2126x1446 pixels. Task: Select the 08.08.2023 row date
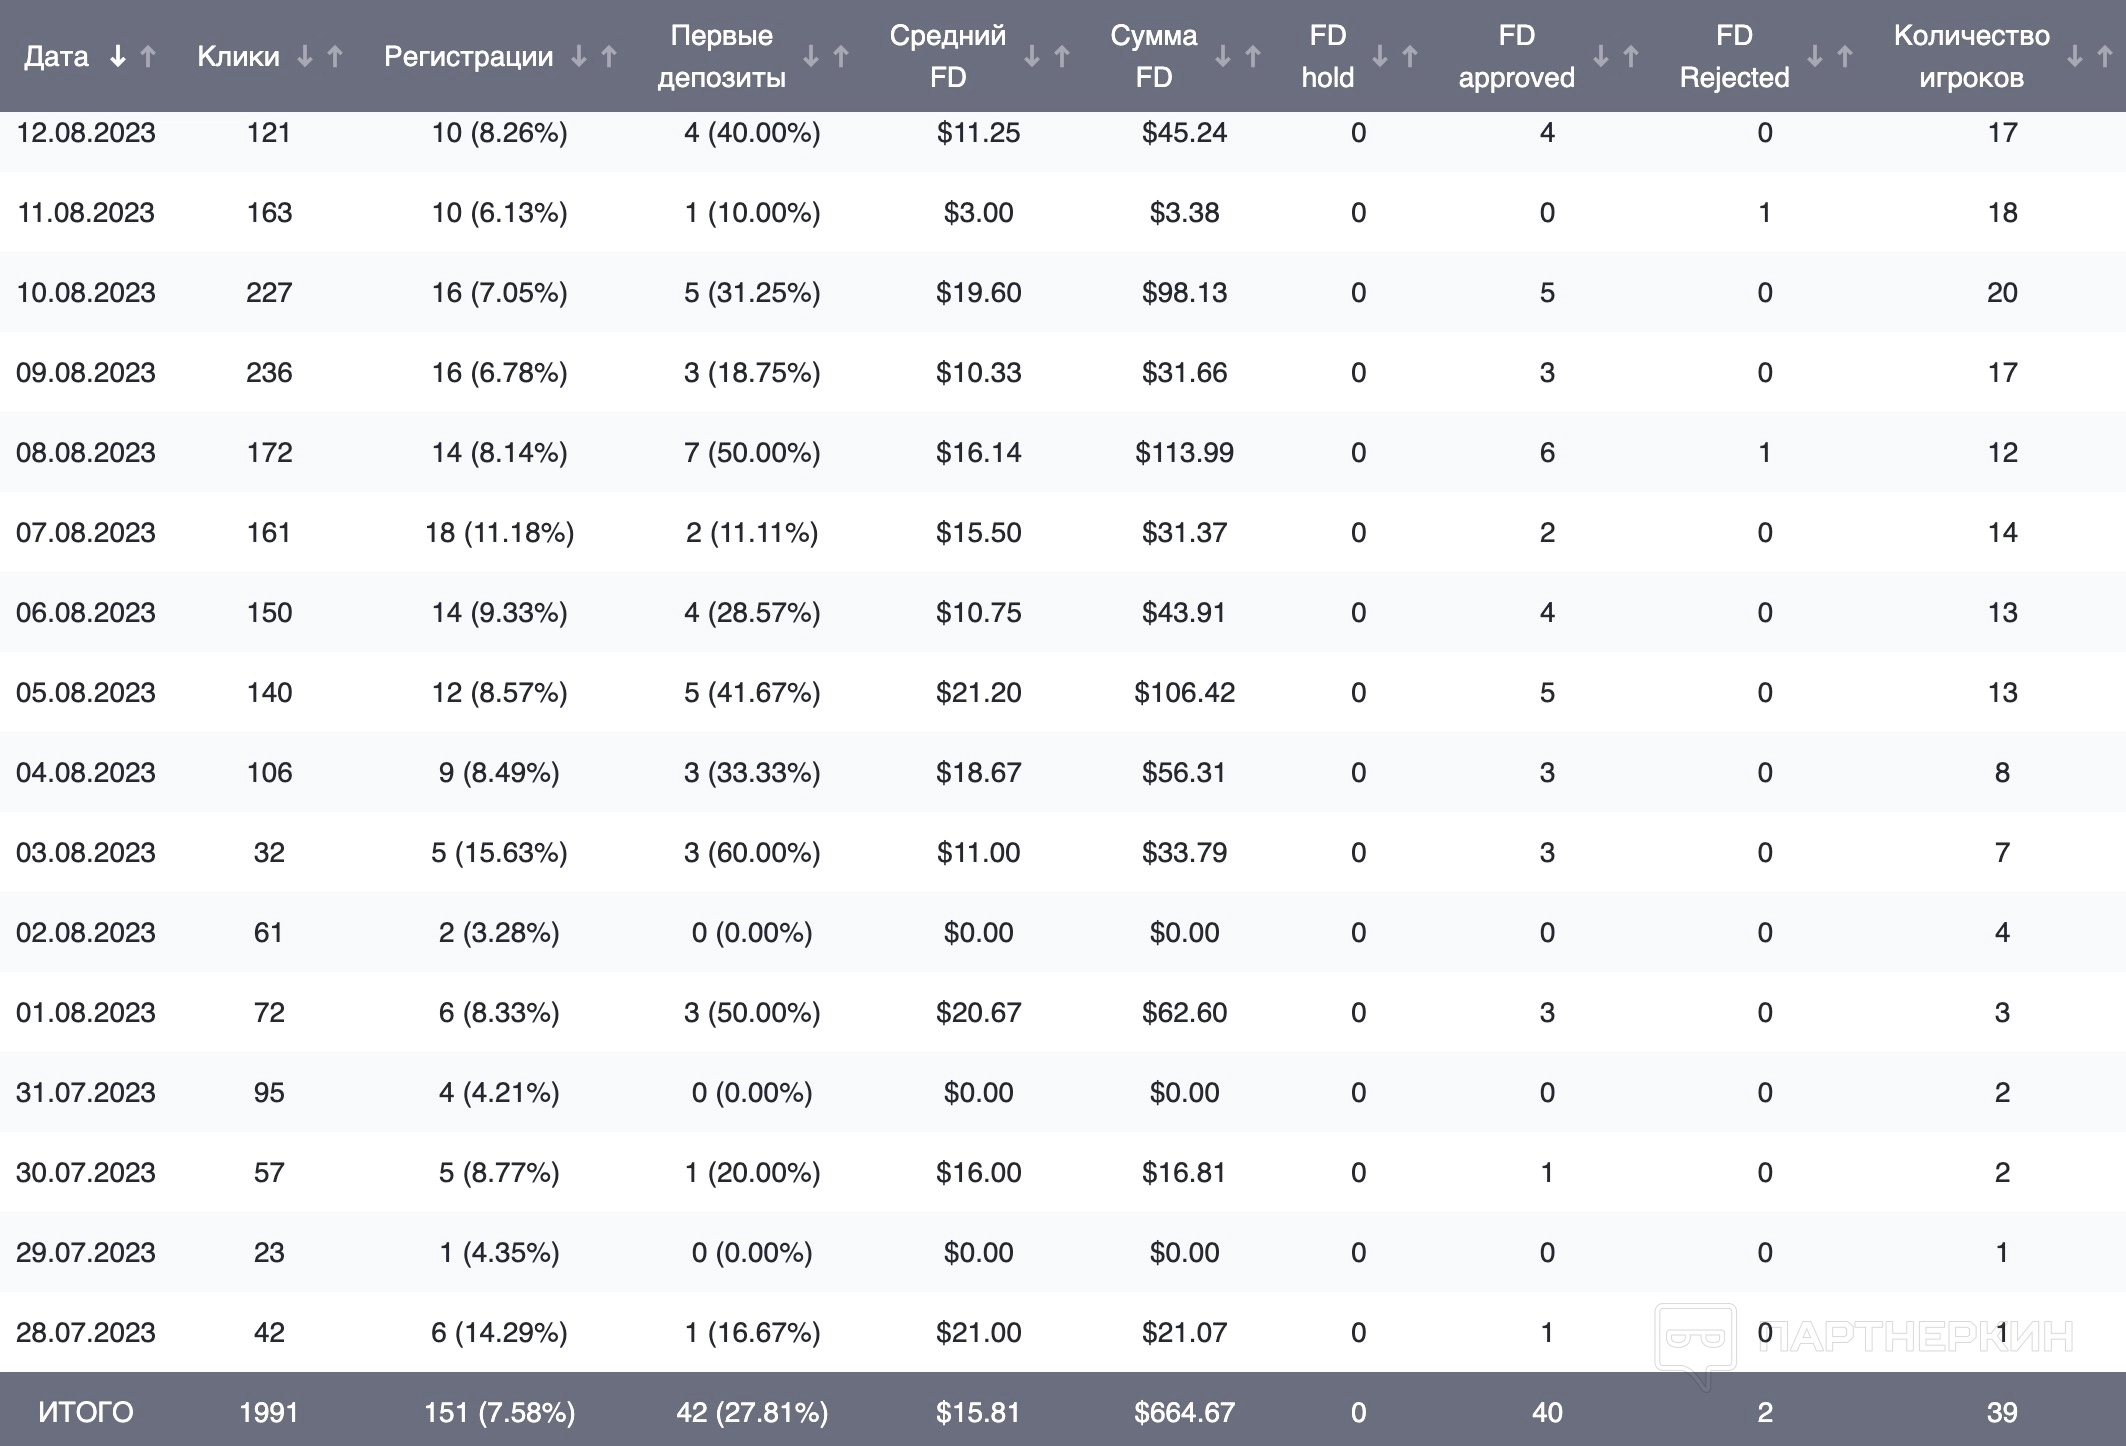click(86, 453)
